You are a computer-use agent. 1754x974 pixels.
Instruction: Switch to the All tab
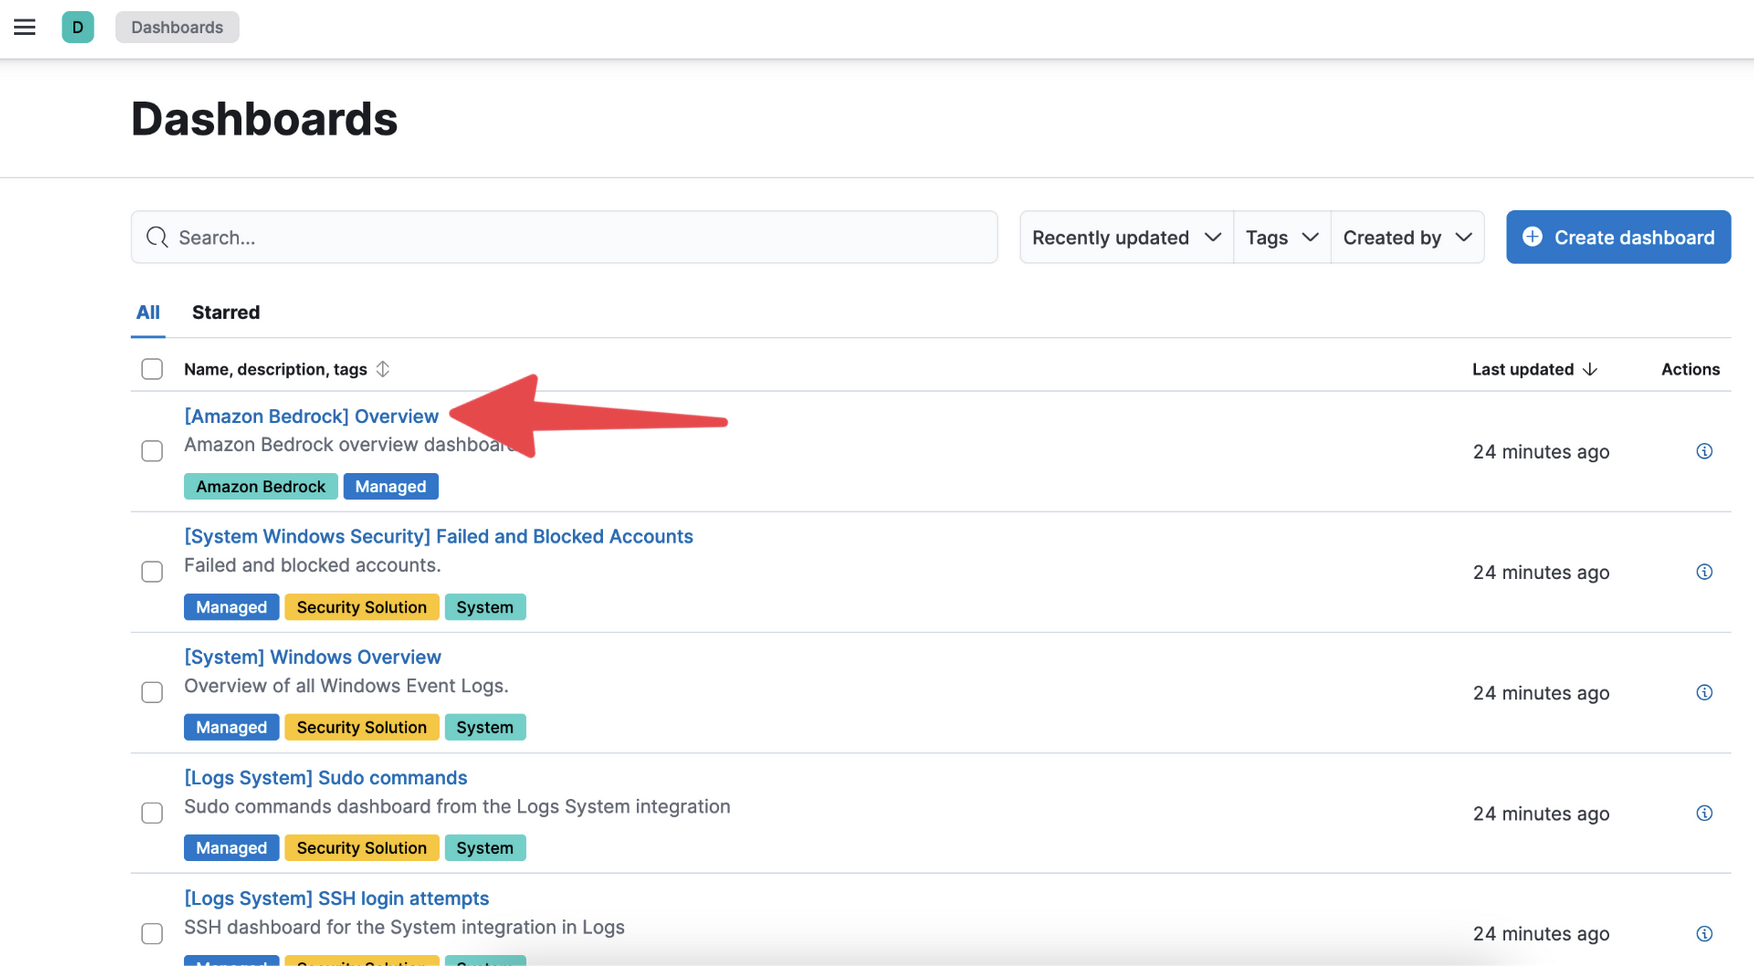tap(148, 312)
